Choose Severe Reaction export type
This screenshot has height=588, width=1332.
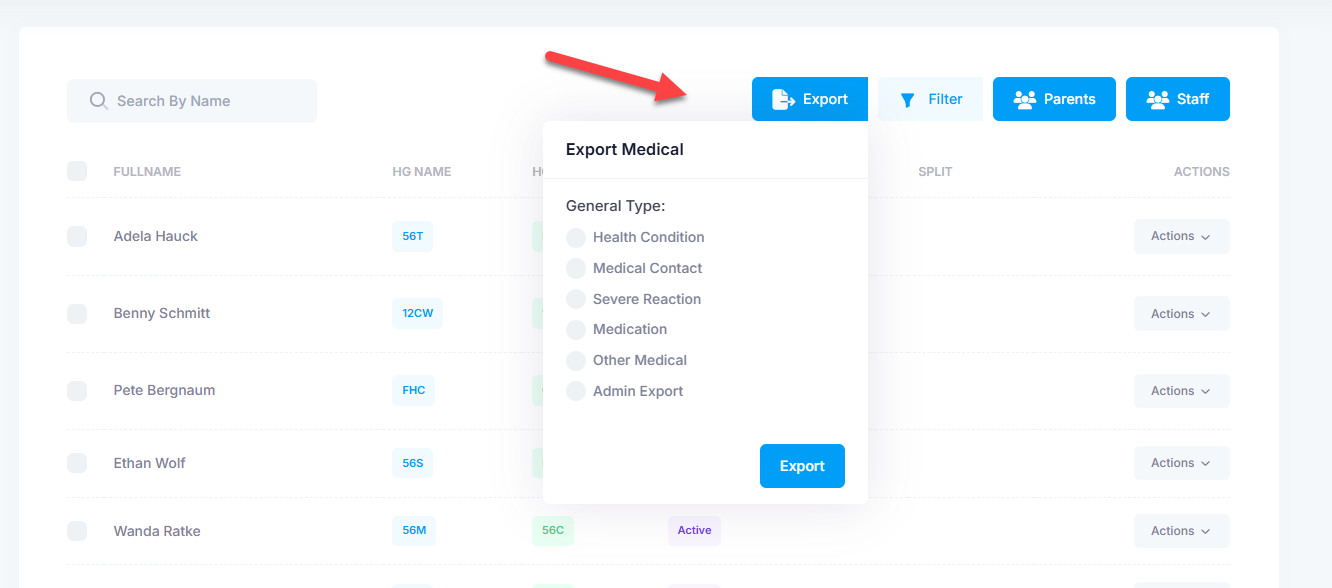(x=576, y=299)
